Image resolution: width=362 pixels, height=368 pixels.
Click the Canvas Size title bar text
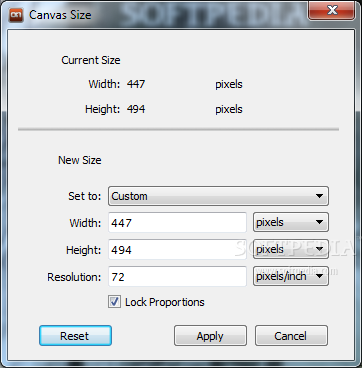(x=60, y=15)
